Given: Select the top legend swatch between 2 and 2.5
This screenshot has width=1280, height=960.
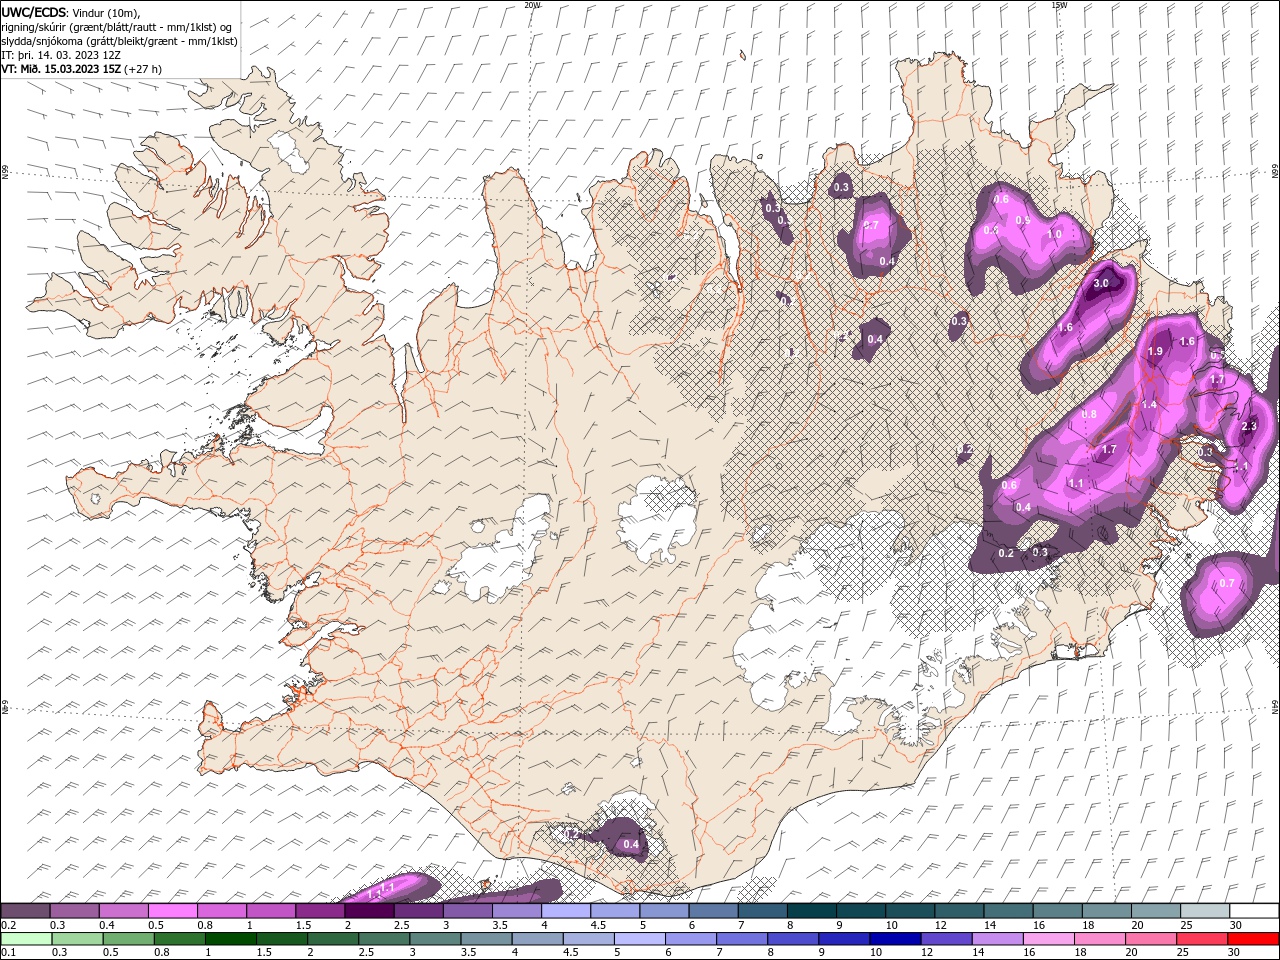Looking at the screenshot, I should 369,911.
